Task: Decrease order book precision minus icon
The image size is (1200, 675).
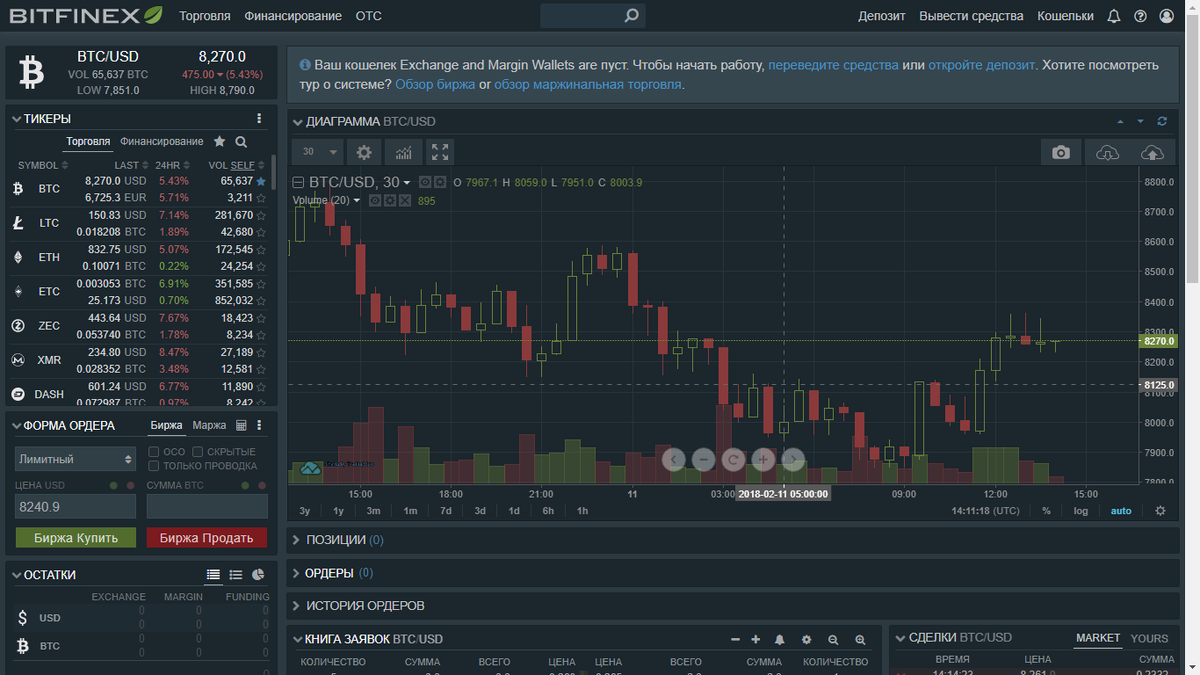Action: 735,639
